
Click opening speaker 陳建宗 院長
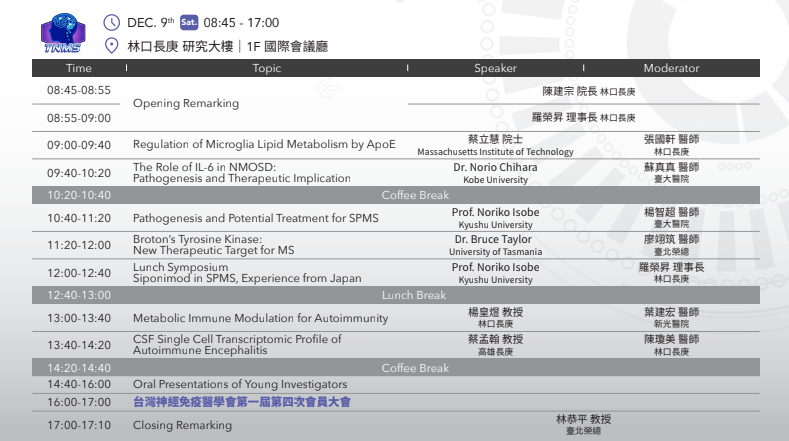click(x=570, y=91)
